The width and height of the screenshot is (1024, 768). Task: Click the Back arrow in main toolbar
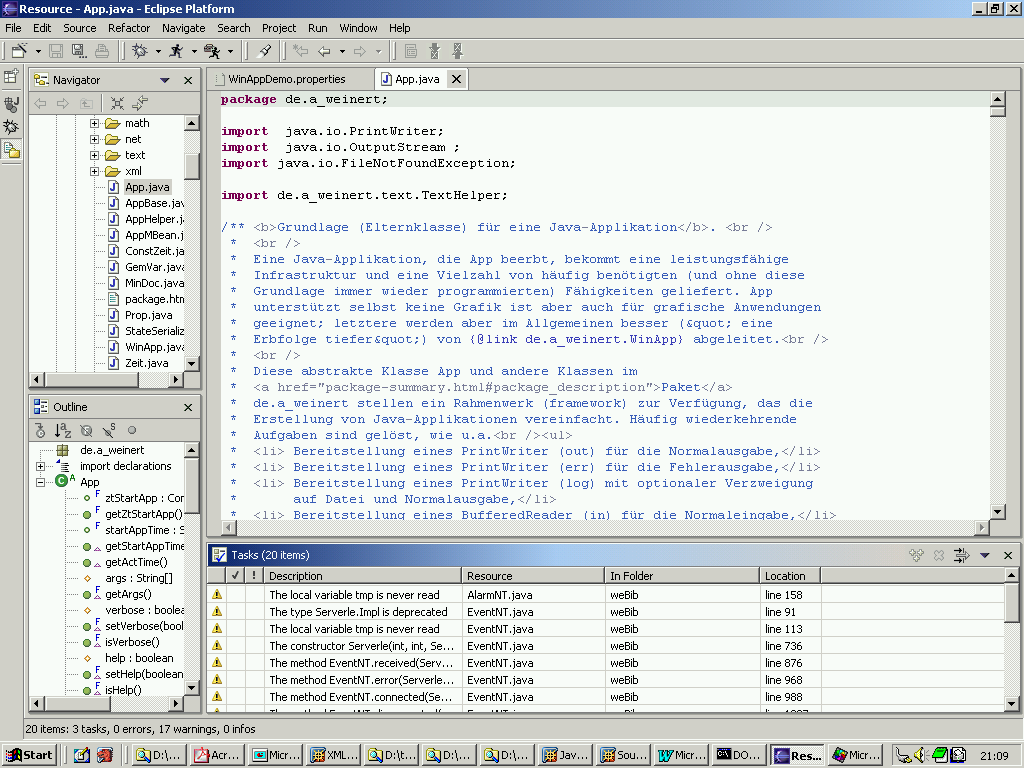point(324,50)
